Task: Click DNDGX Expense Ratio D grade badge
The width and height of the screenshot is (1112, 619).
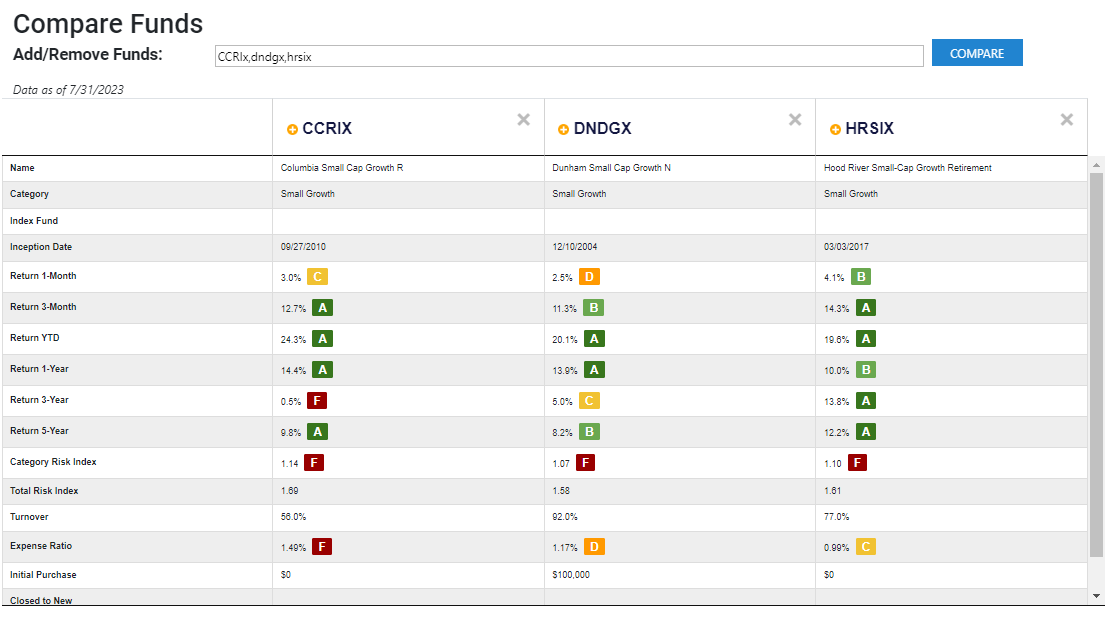Action: coord(594,547)
